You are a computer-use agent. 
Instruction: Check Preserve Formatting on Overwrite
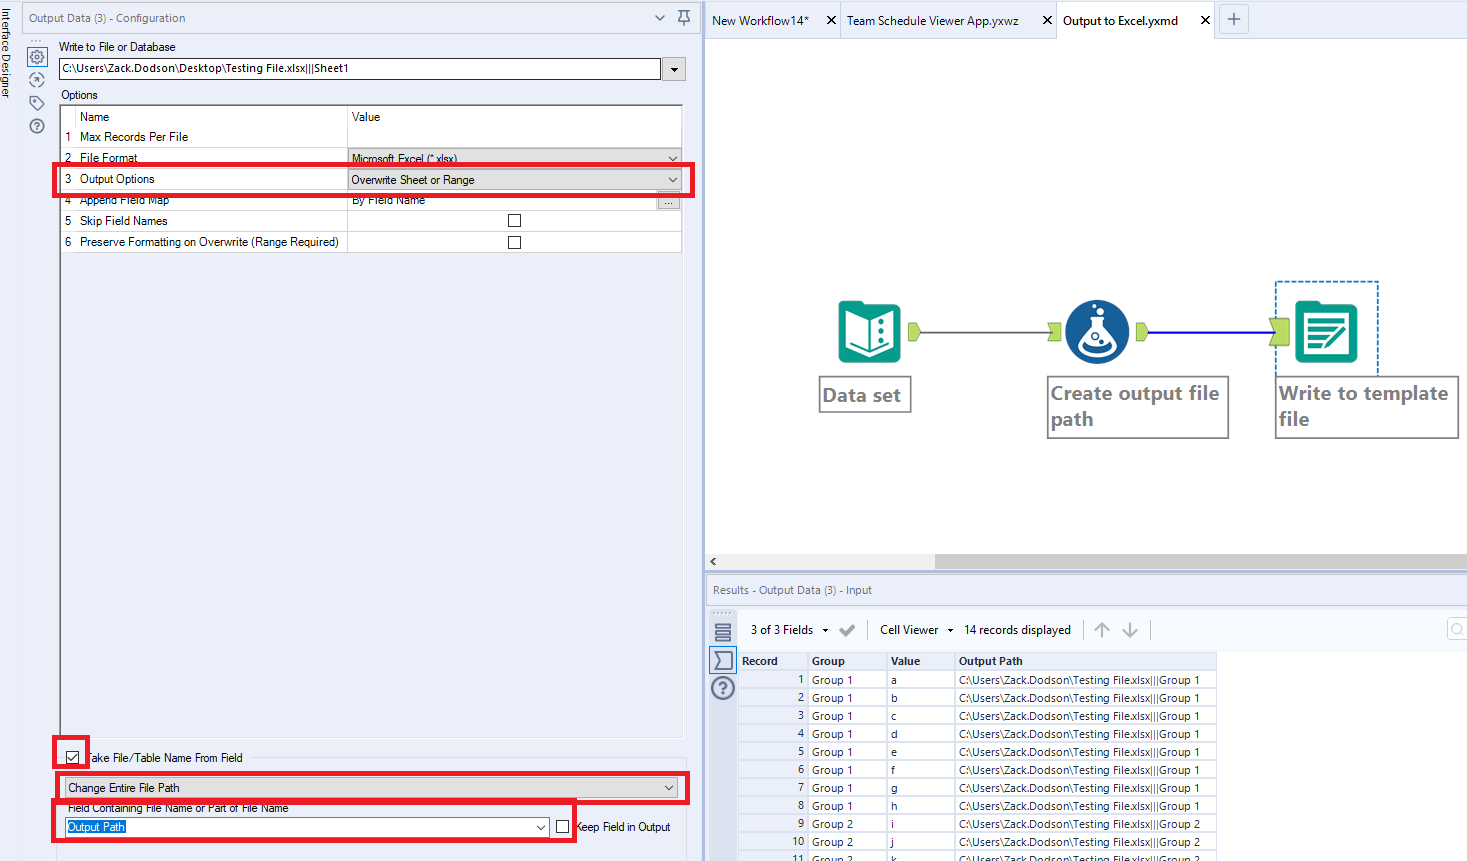pyautogui.click(x=514, y=242)
